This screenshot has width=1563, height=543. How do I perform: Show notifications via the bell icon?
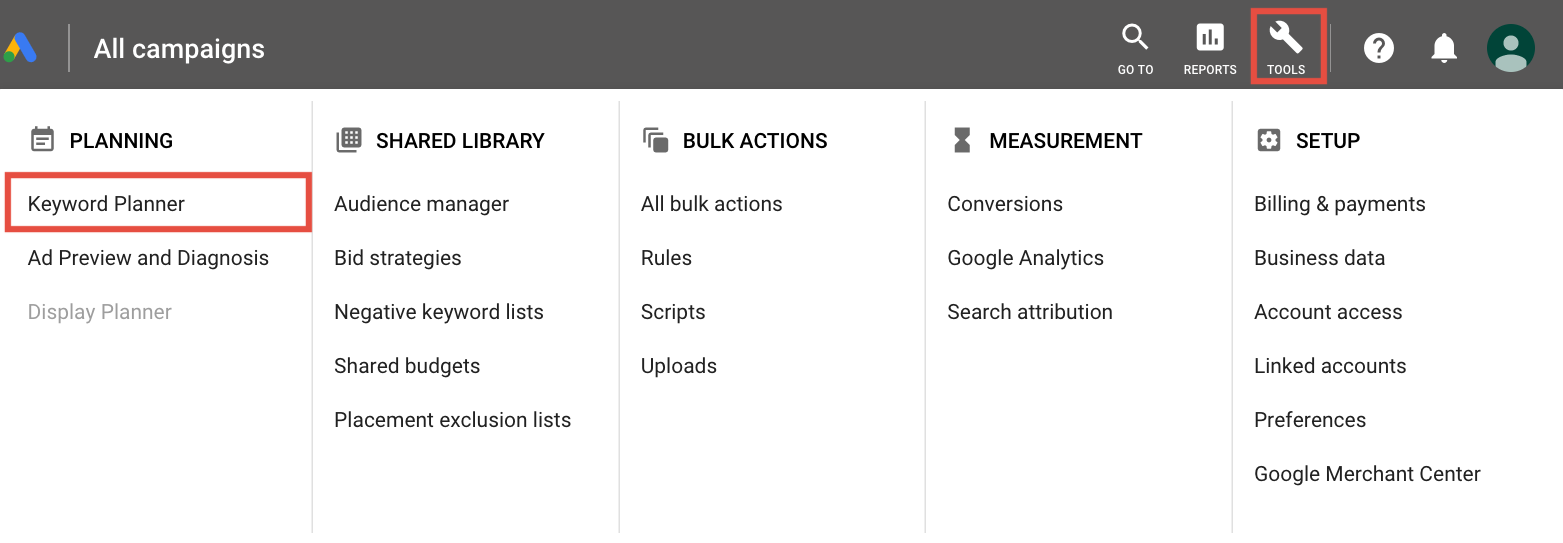click(x=1443, y=48)
